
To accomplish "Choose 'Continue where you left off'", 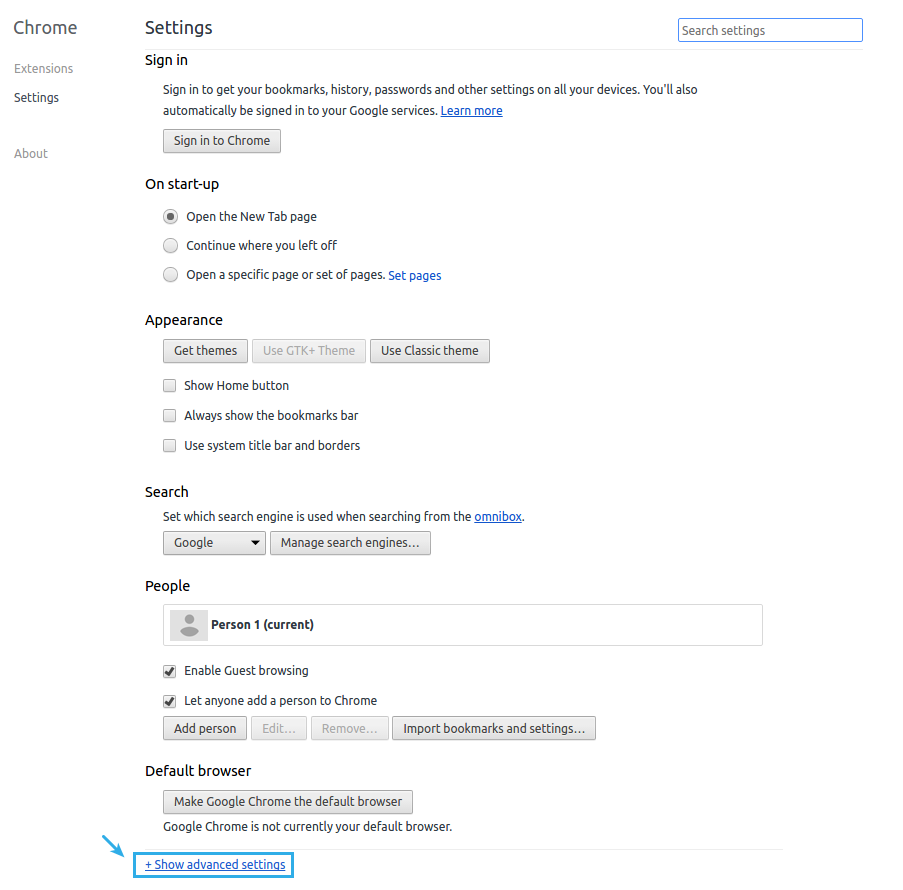I will click(x=170, y=245).
